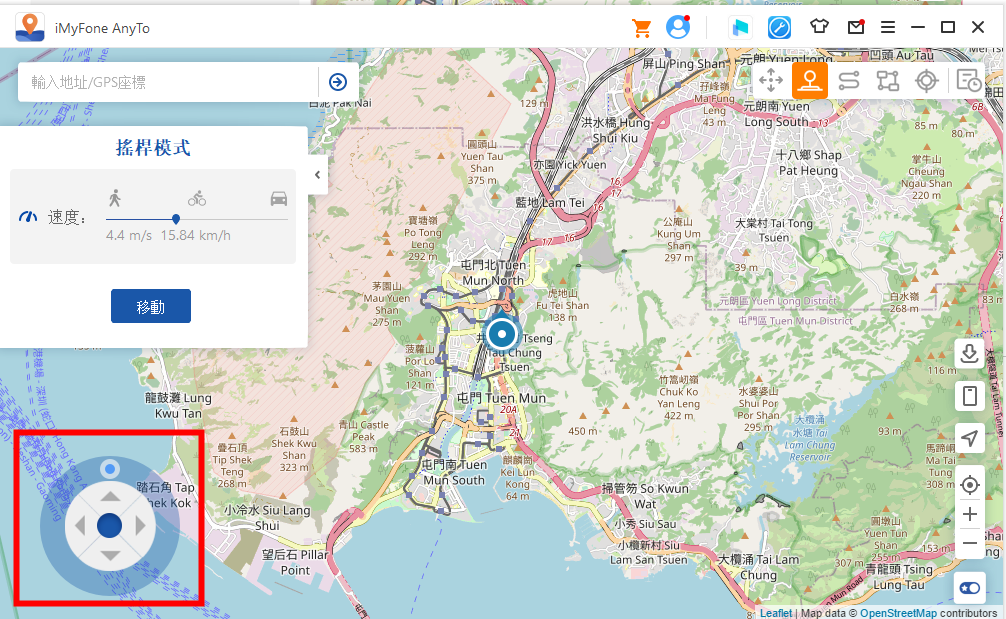Click the current location marker on map
Image resolution: width=1006 pixels, height=619 pixels.
502,334
